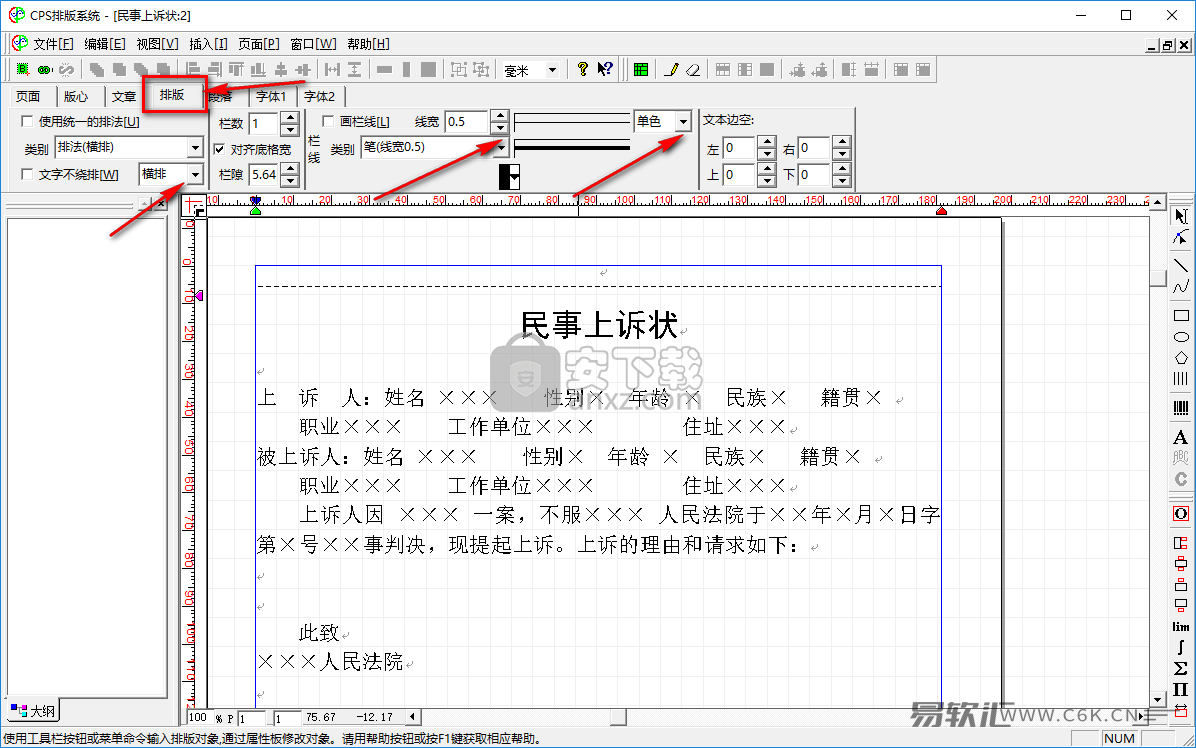Viewport: 1196px width, 748px height.
Task: Select the 大纲 outline panel tab
Action: [x=34, y=711]
